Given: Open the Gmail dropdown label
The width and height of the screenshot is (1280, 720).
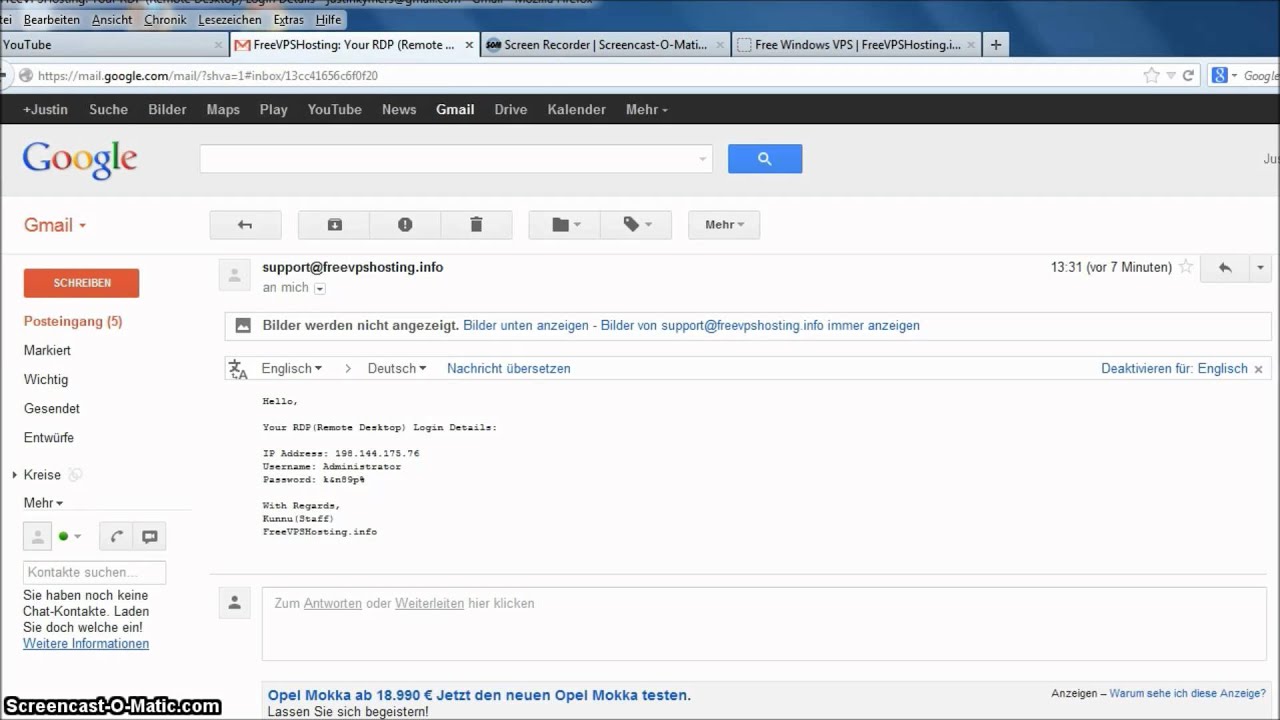Looking at the screenshot, I should [x=55, y=225].
